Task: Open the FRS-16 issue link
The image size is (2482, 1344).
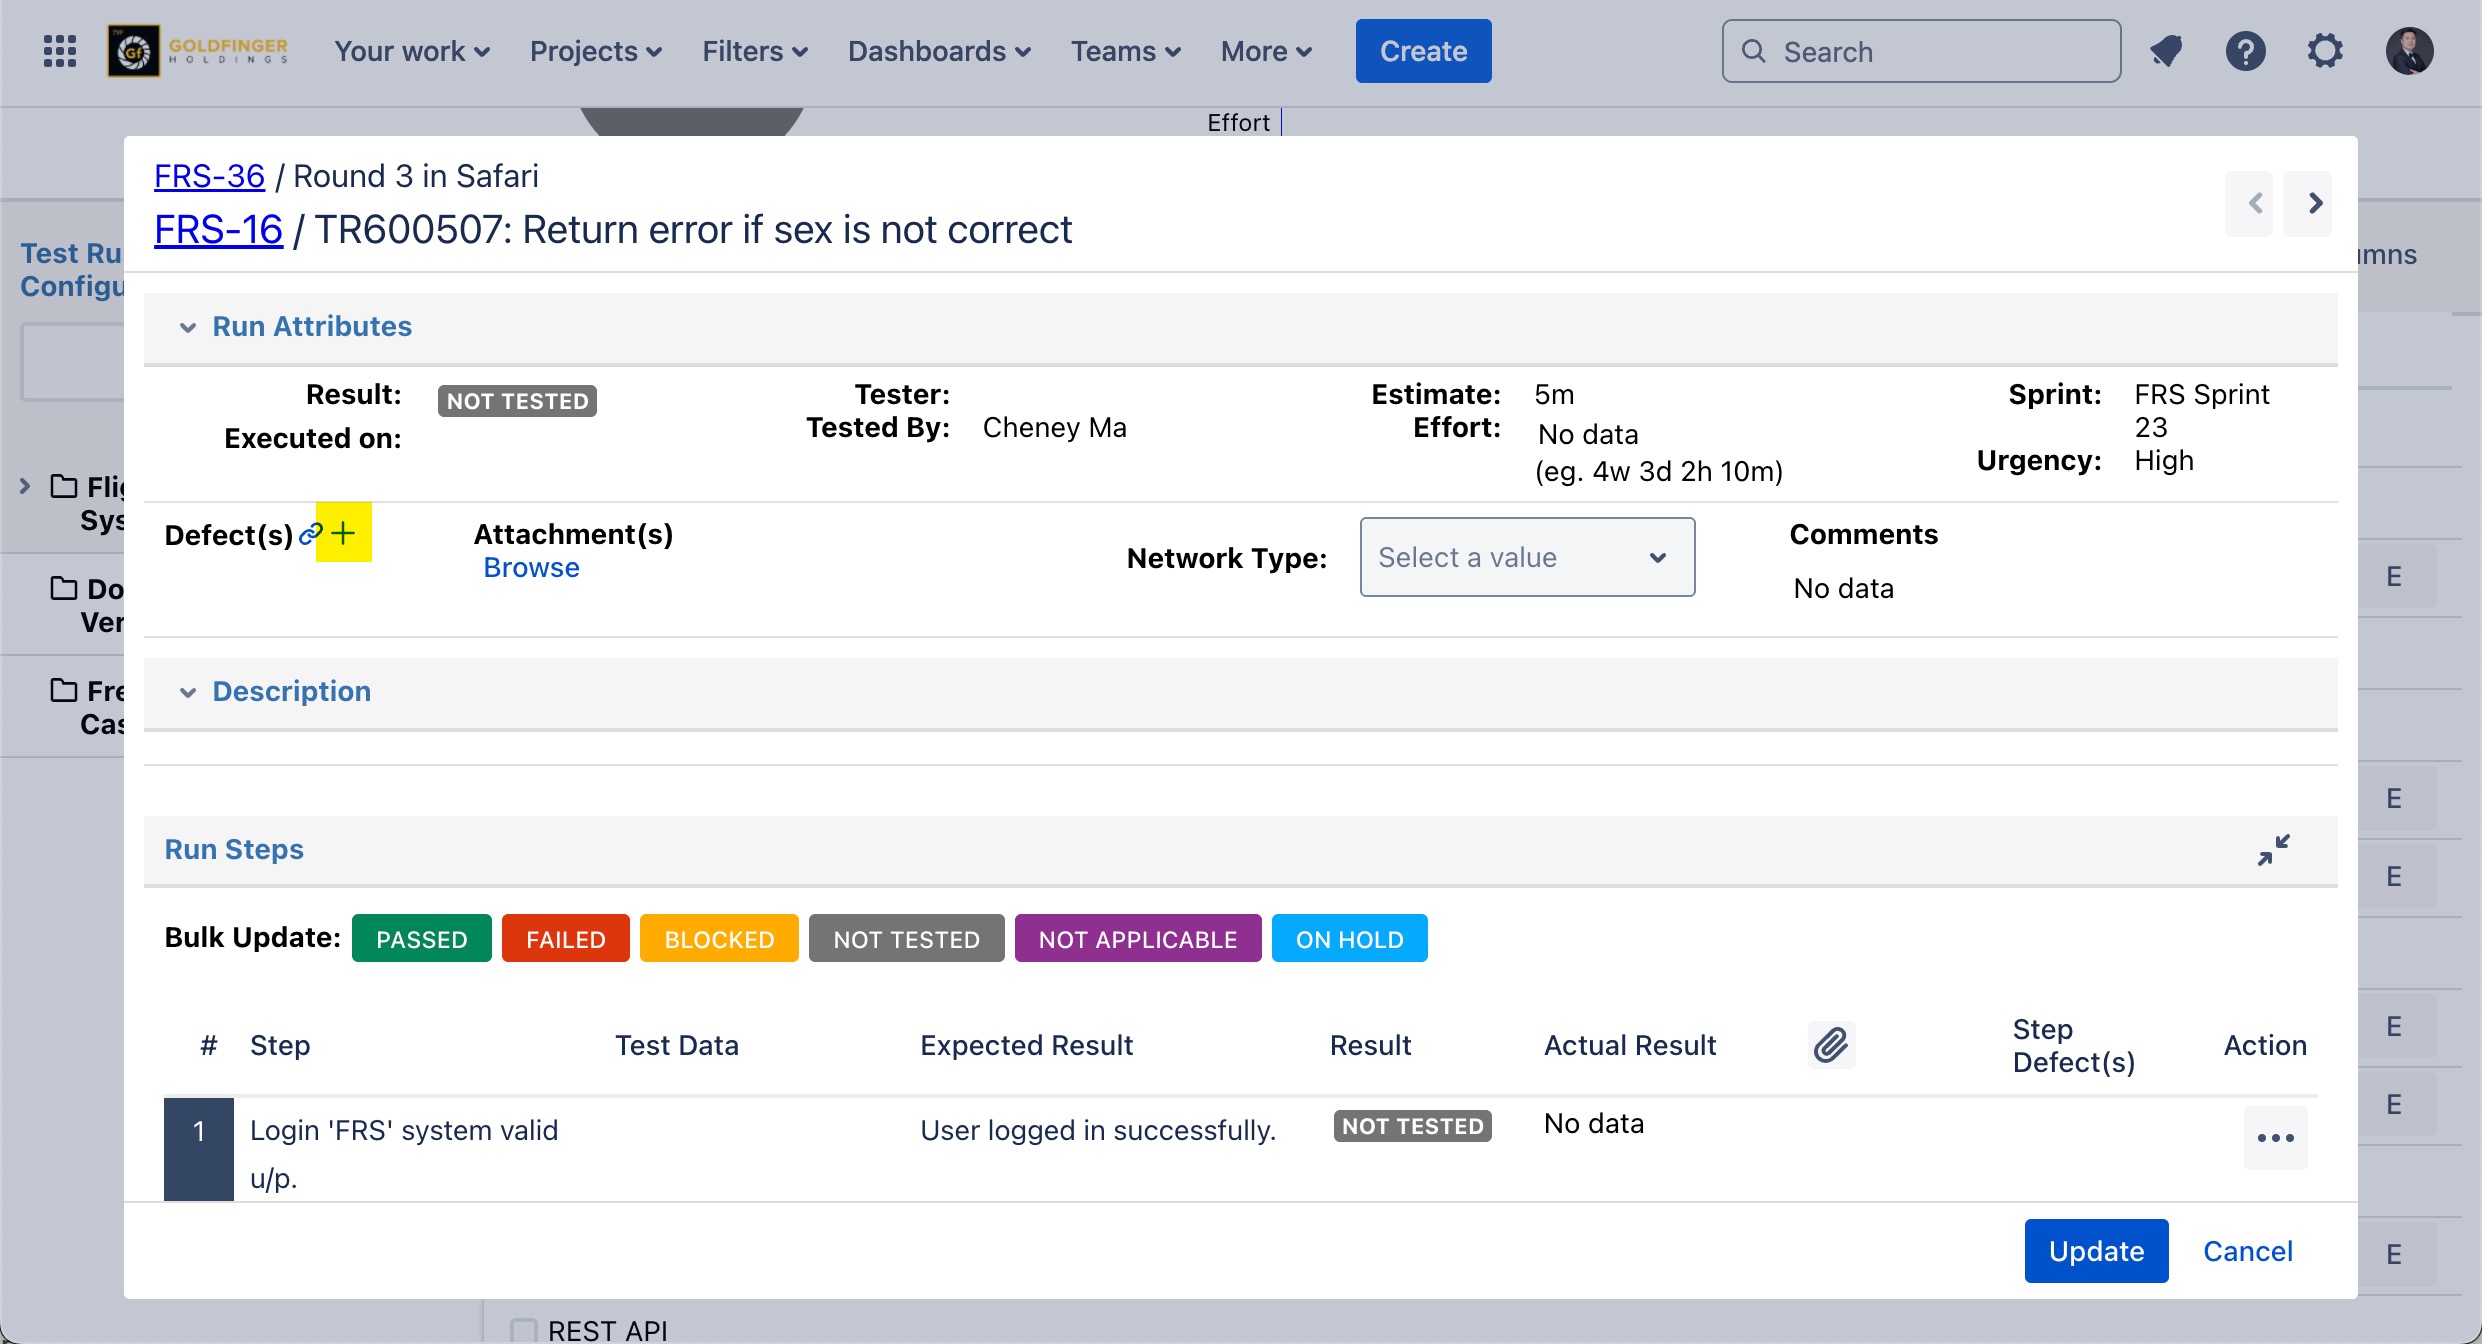Action: click(x=218, y=230)
